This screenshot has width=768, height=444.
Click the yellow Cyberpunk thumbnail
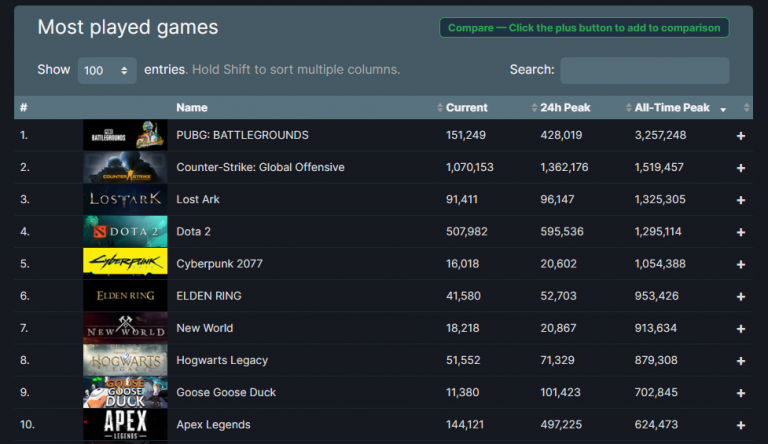point(125,262)
